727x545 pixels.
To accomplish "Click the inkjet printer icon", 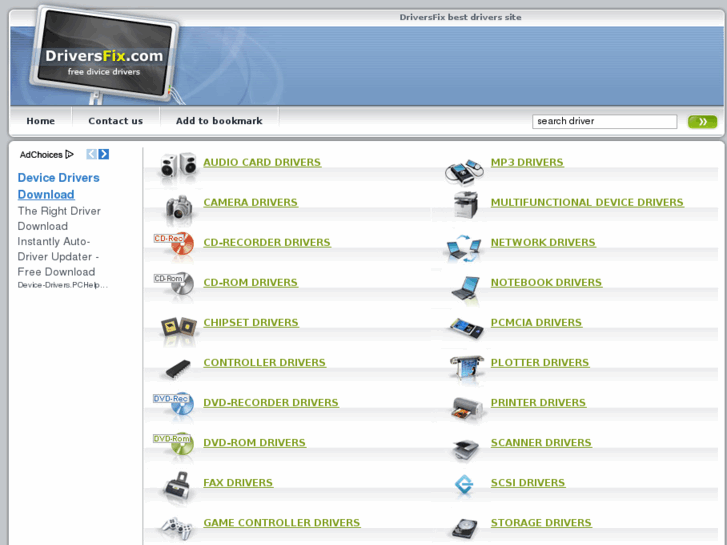I will (x=467, y=408).
